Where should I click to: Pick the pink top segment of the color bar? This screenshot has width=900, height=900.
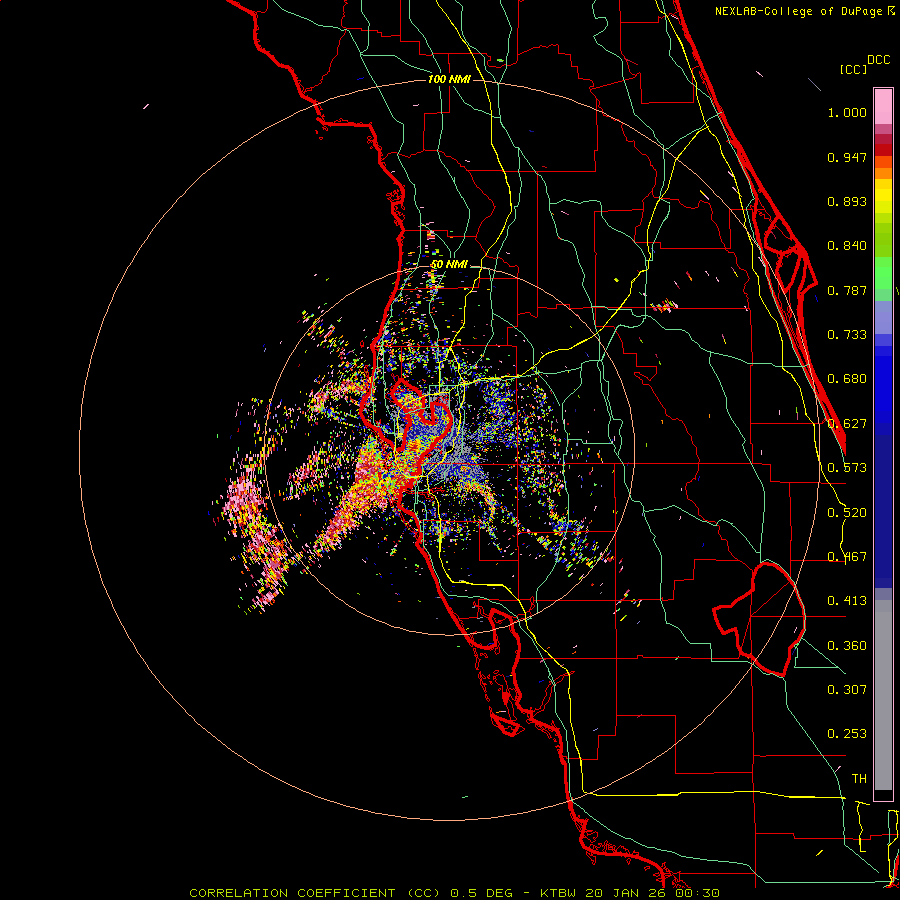point(883,106)
